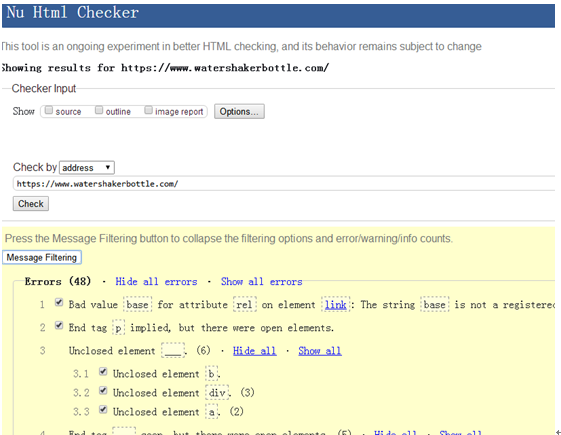Click the Nu Html Checker title
Screen dimensions: 561x435
click(x=73, y=13)
